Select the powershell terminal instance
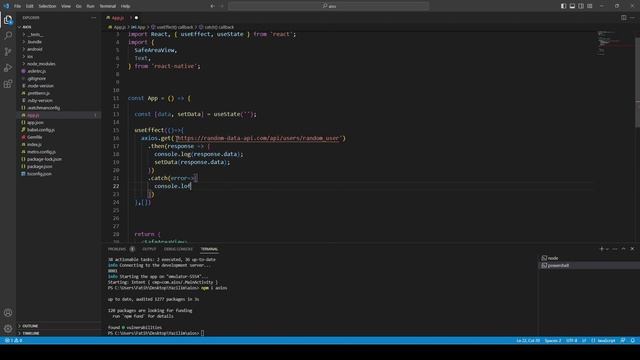Image resolution: width=640 pixels, height=360 pixels. pyautogui.click(x=589, y=265)
